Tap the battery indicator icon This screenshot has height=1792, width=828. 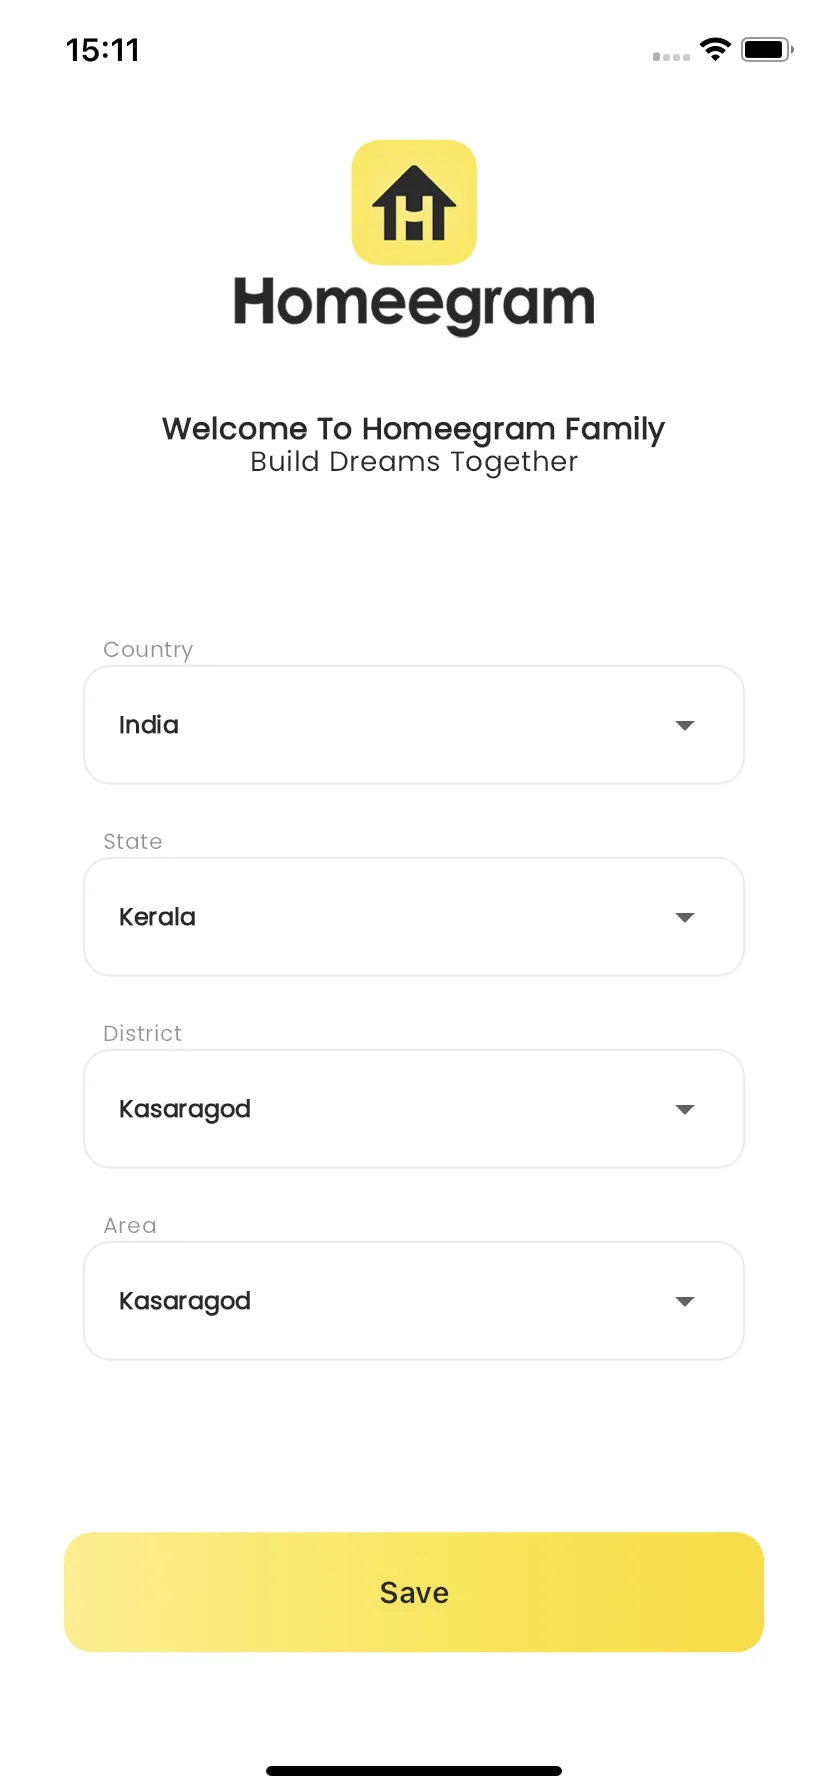tap(767, 49)
